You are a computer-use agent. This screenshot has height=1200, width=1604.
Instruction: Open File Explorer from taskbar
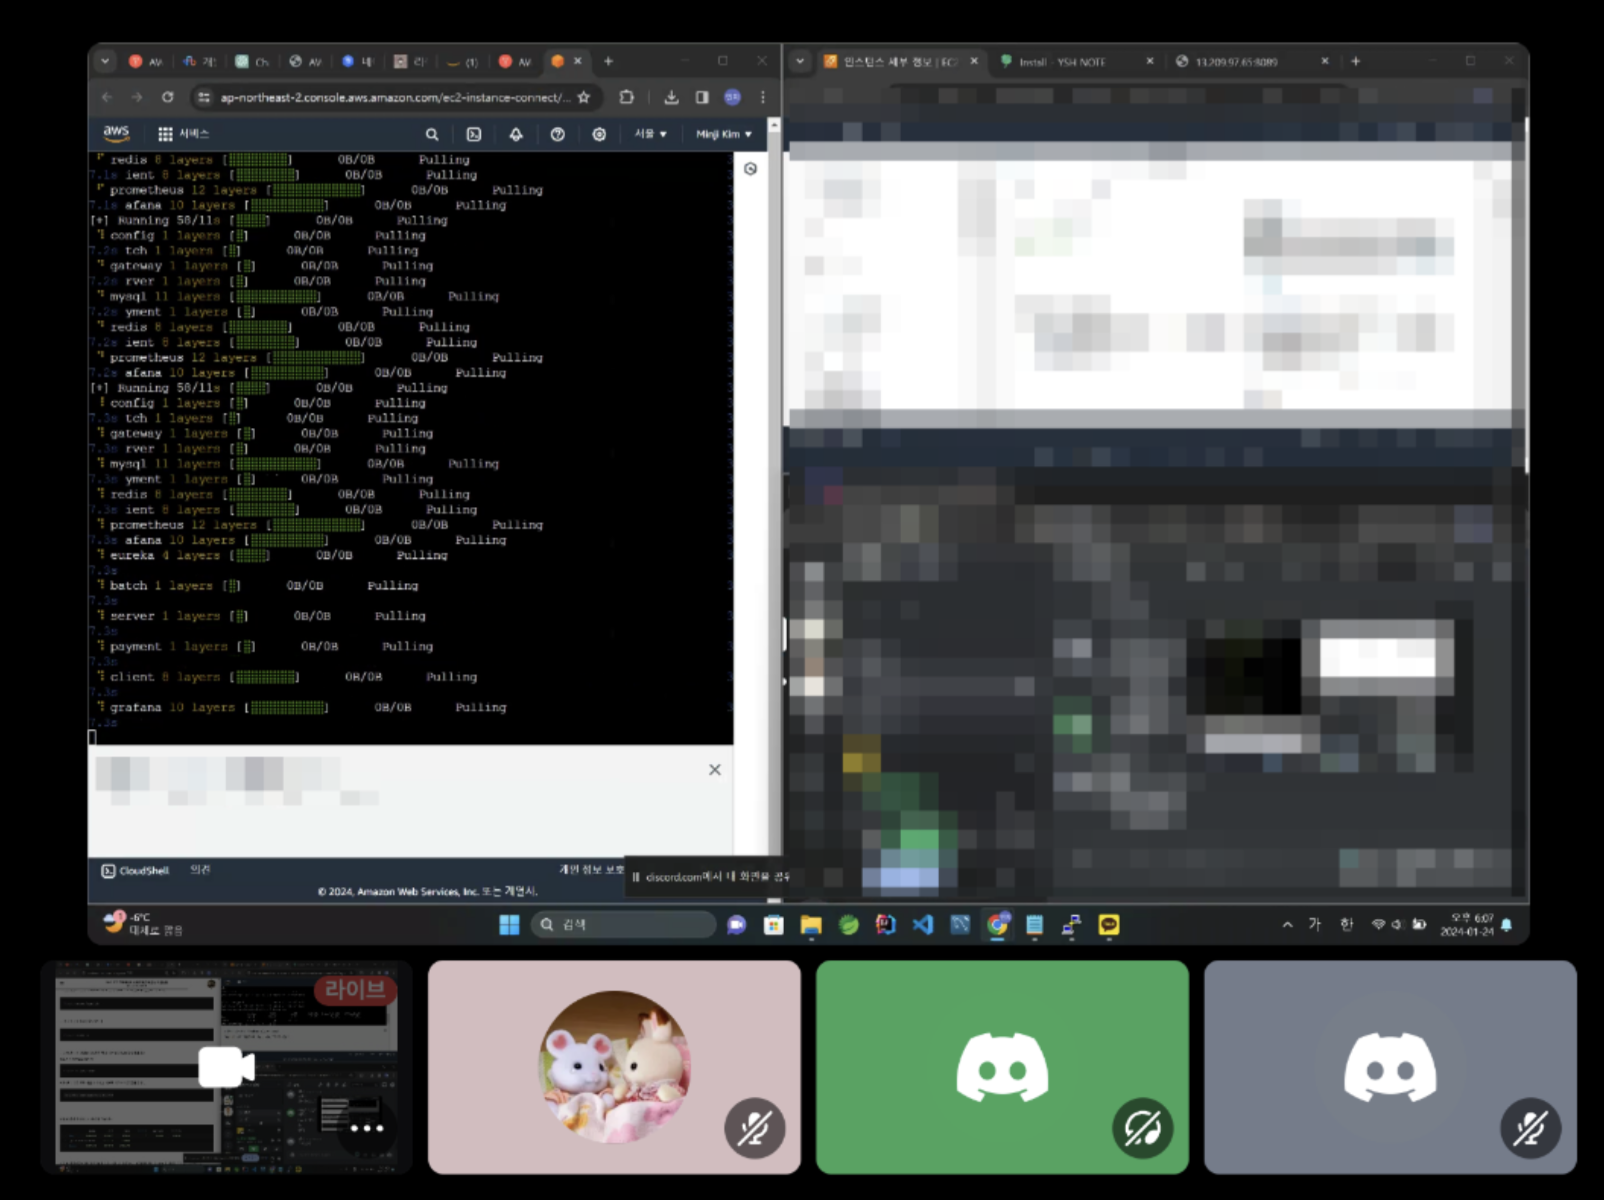point(811,925)
